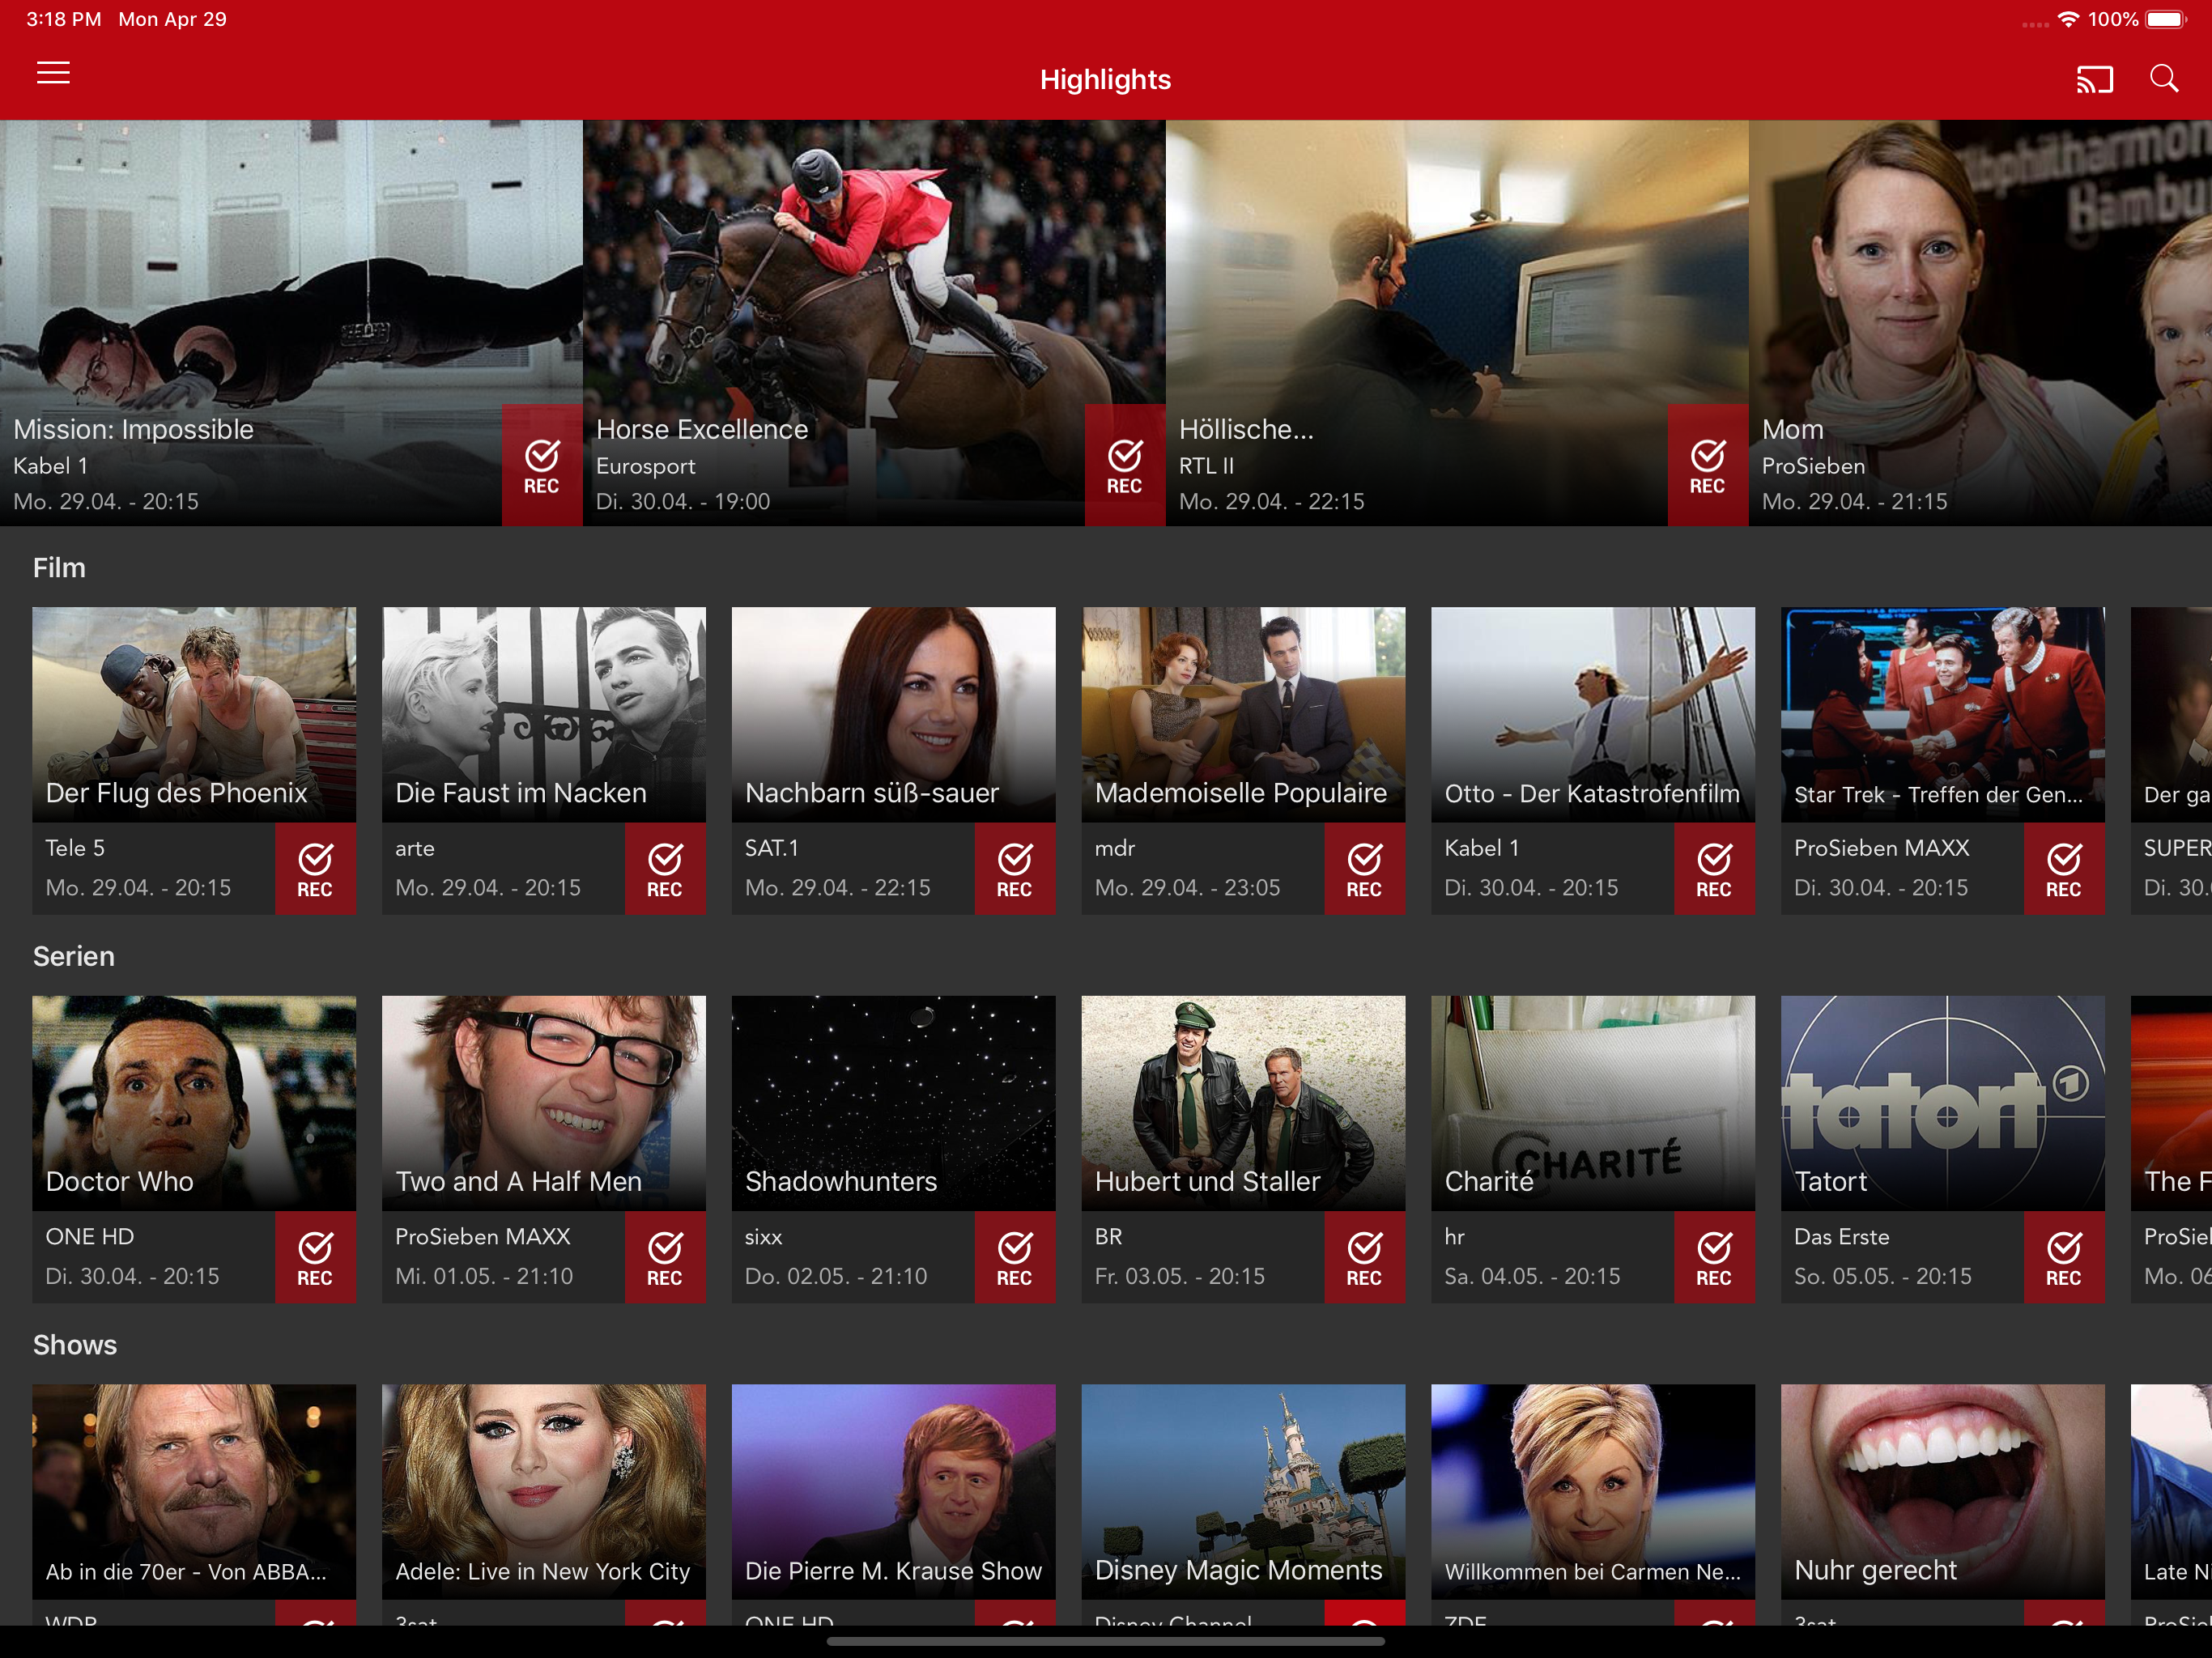
Task: Tap the battery indicator in status bar
Action: pos(2166,20)
